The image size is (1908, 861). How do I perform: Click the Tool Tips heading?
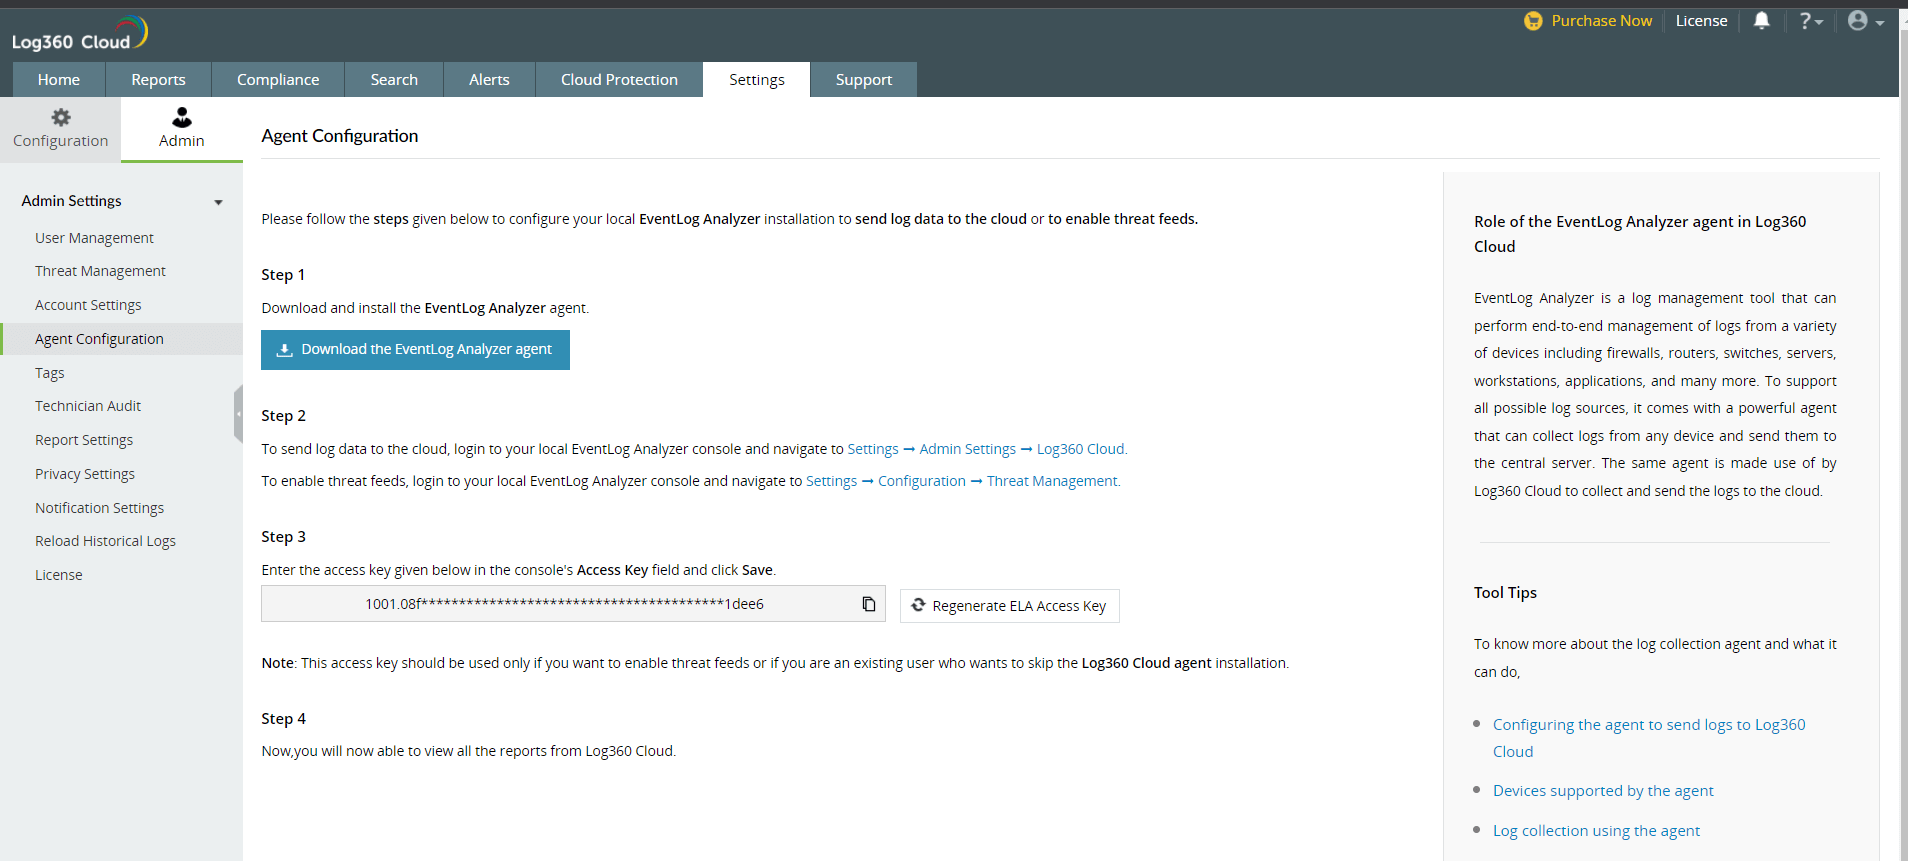pos(1505,593)
